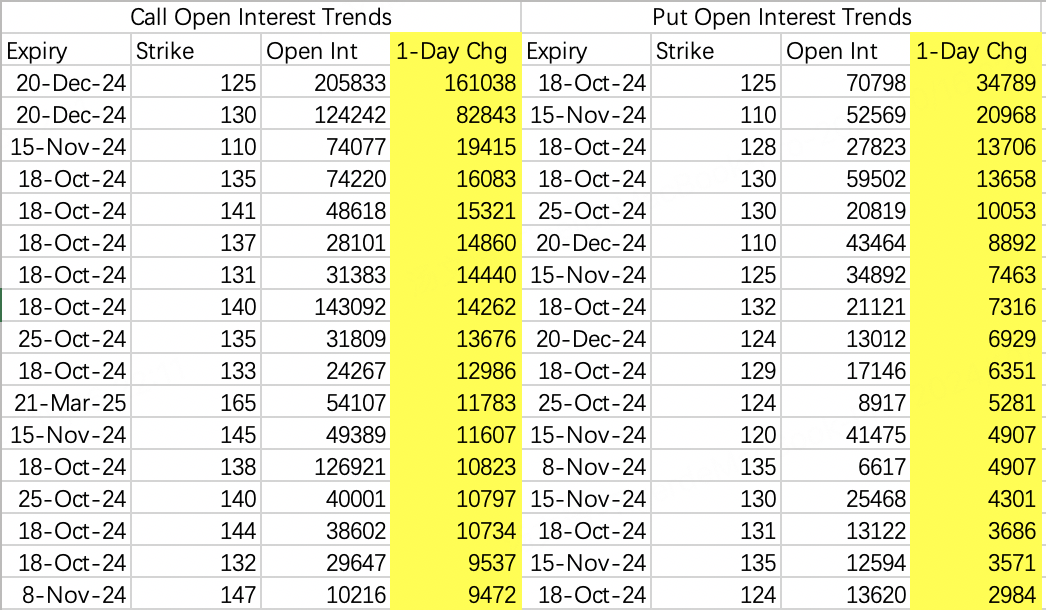Select the put open interest cell 70798

845,82
